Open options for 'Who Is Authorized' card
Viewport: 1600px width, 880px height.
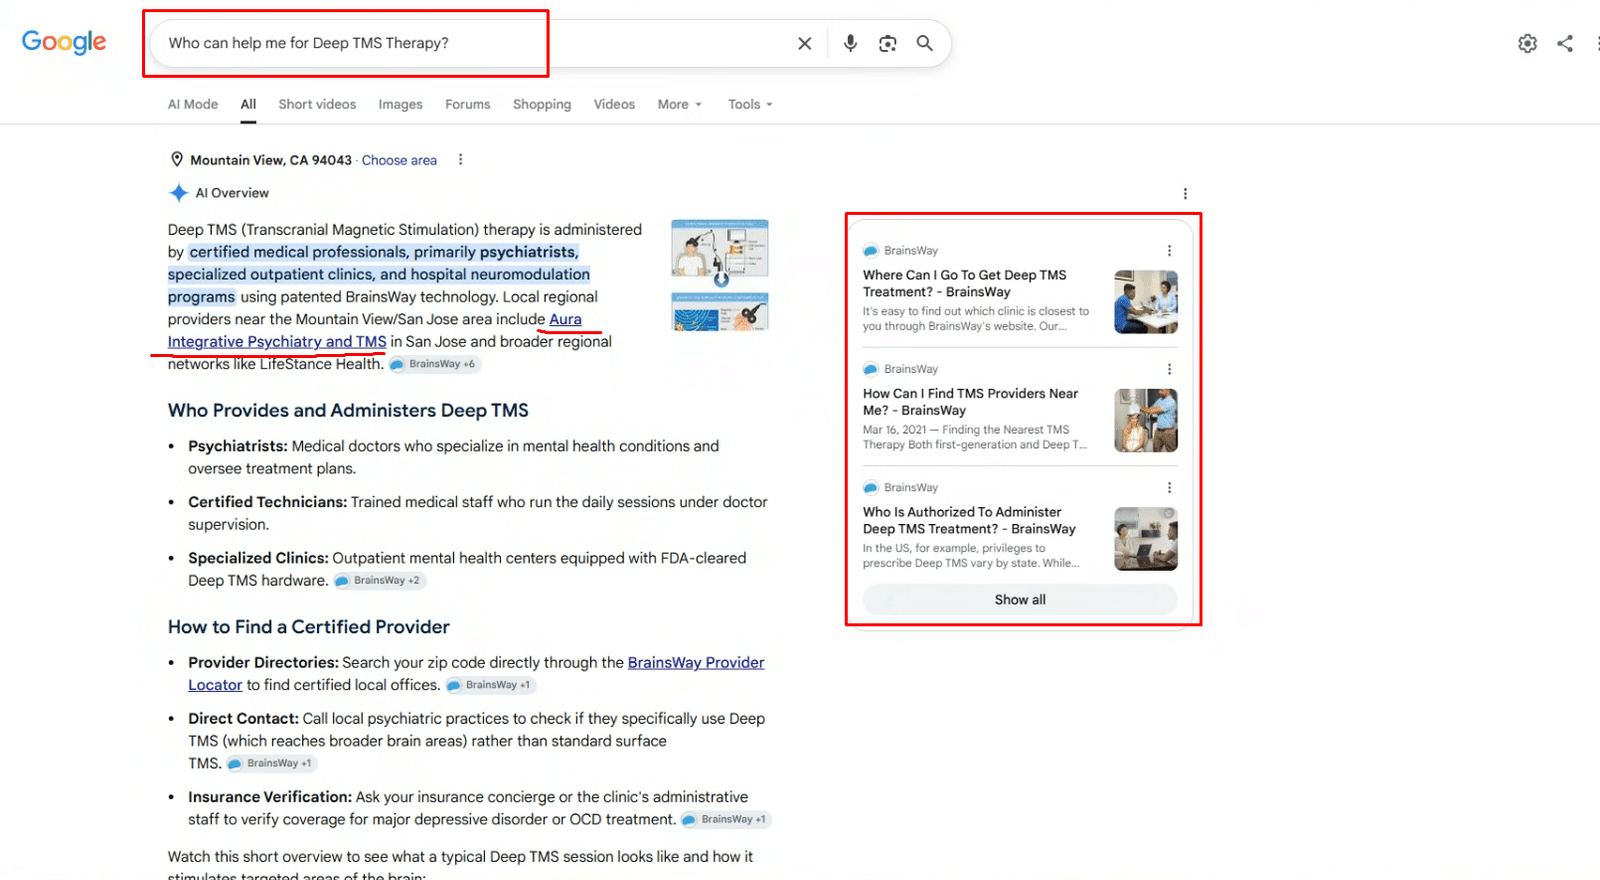tap(1169, 487)
